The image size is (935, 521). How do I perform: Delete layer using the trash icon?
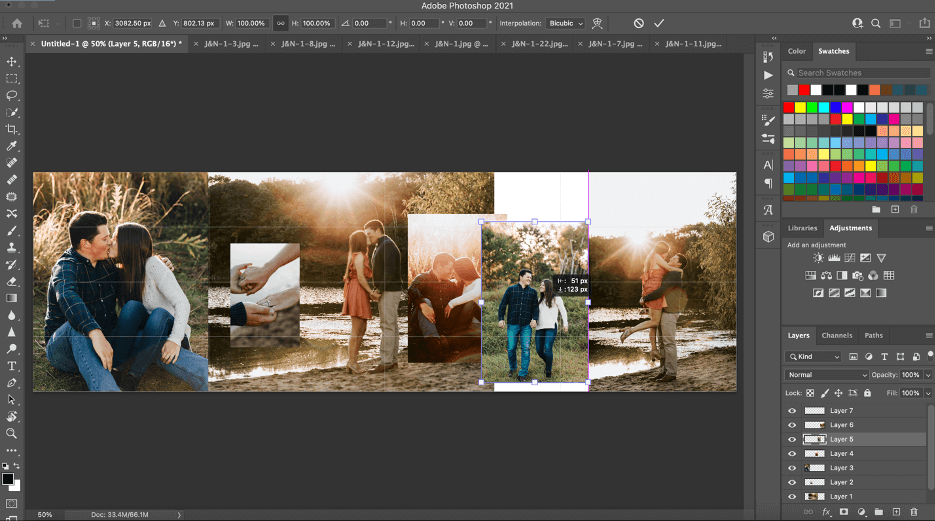[914, 511]
